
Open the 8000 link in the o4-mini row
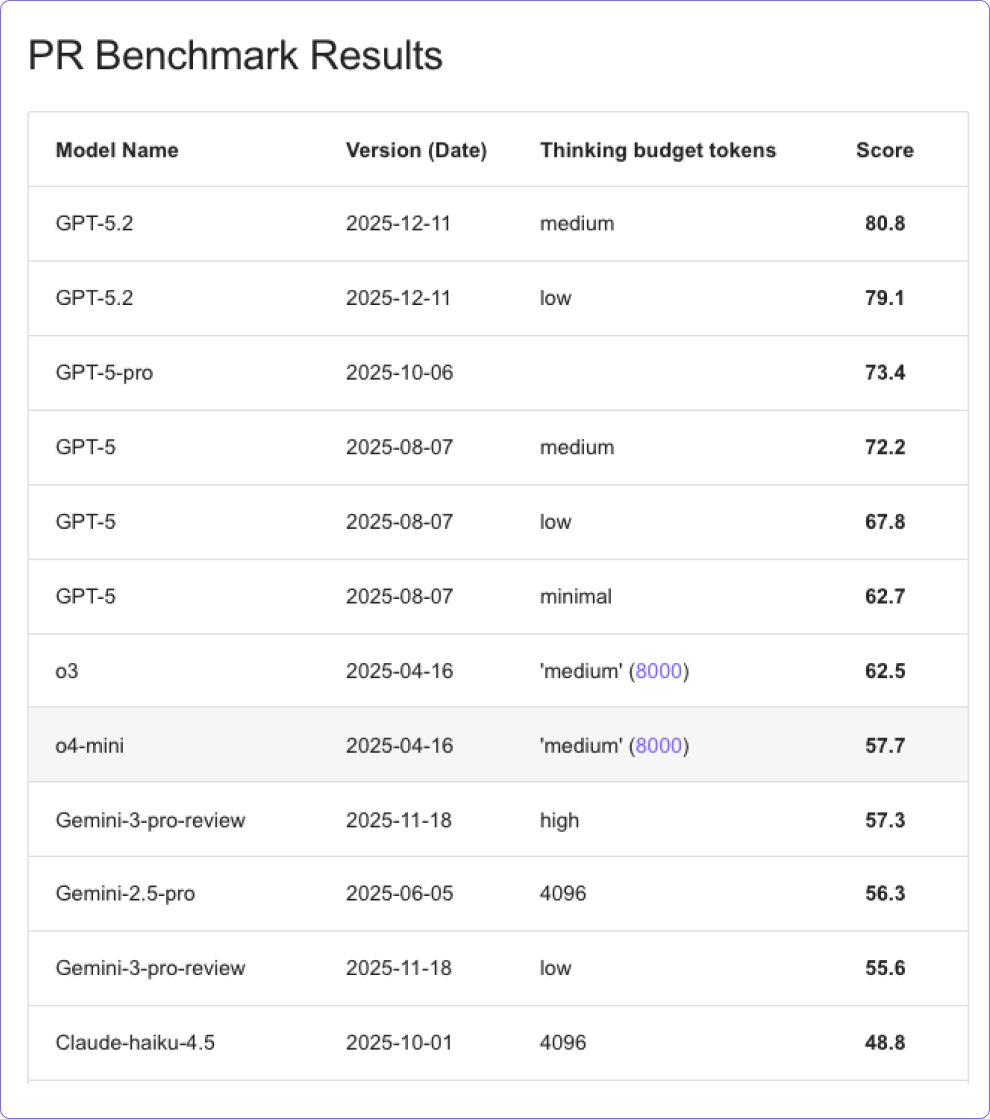point(659,745)
